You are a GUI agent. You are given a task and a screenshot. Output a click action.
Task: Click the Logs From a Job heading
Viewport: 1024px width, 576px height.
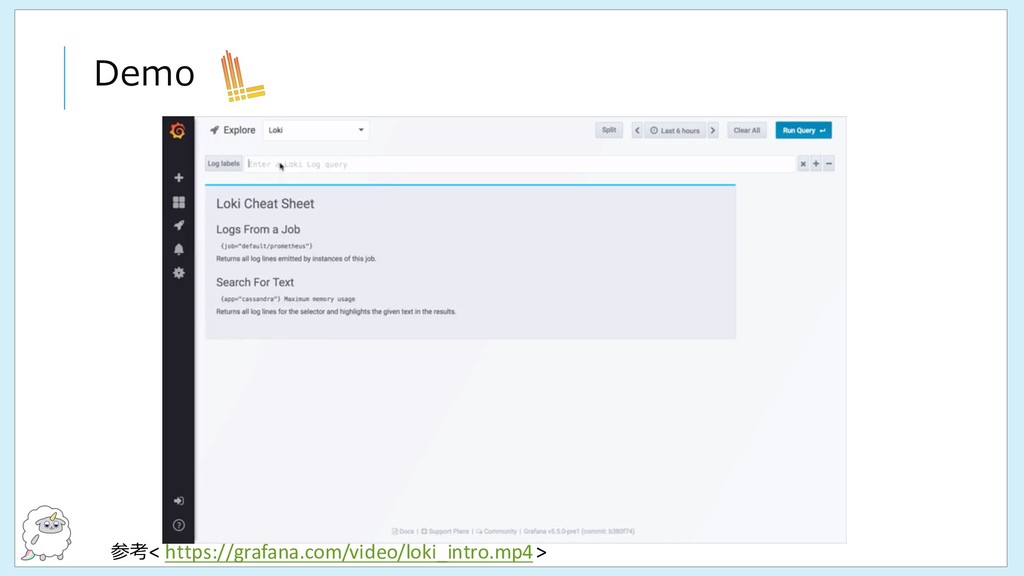click(258, 229)
